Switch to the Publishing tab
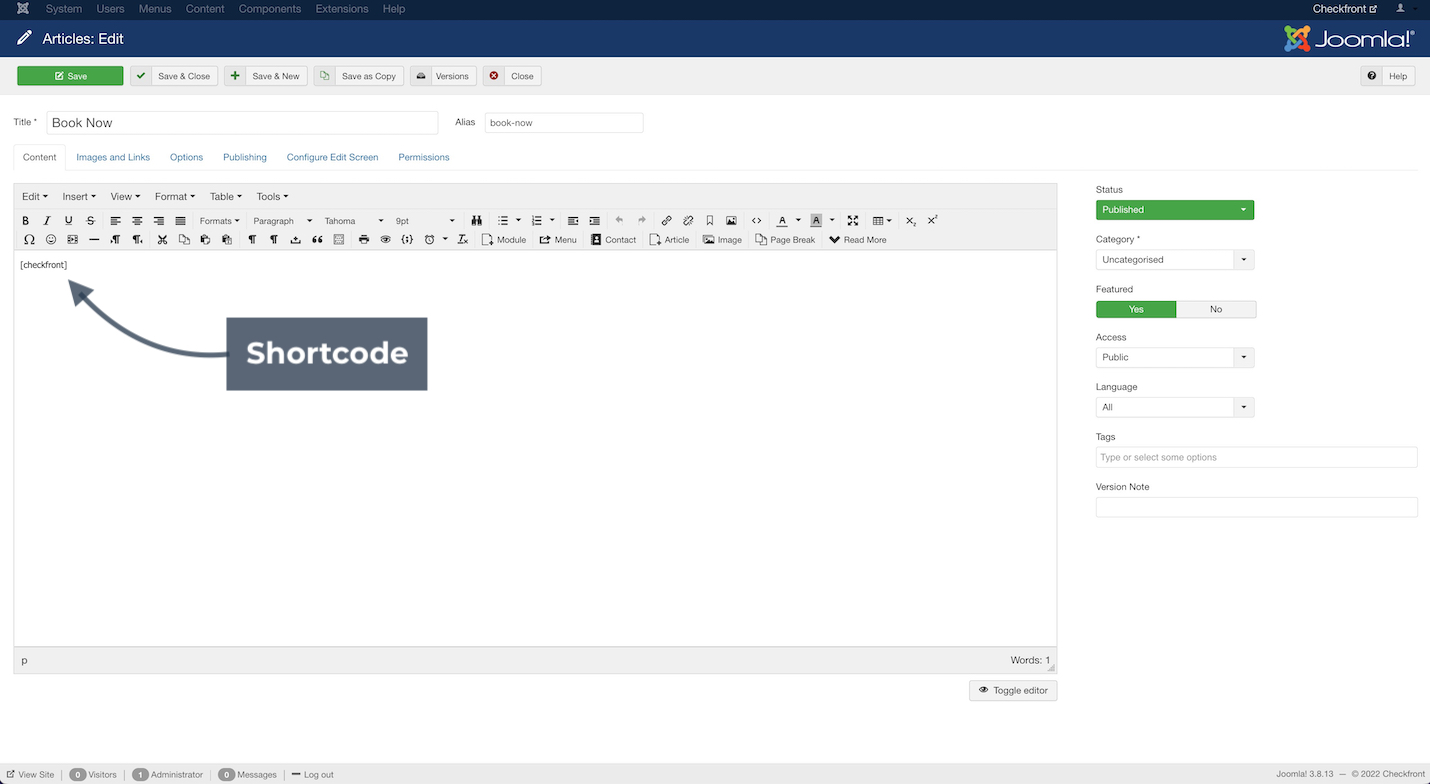This screenshot has width=1430, height=784. pos(245,157)
